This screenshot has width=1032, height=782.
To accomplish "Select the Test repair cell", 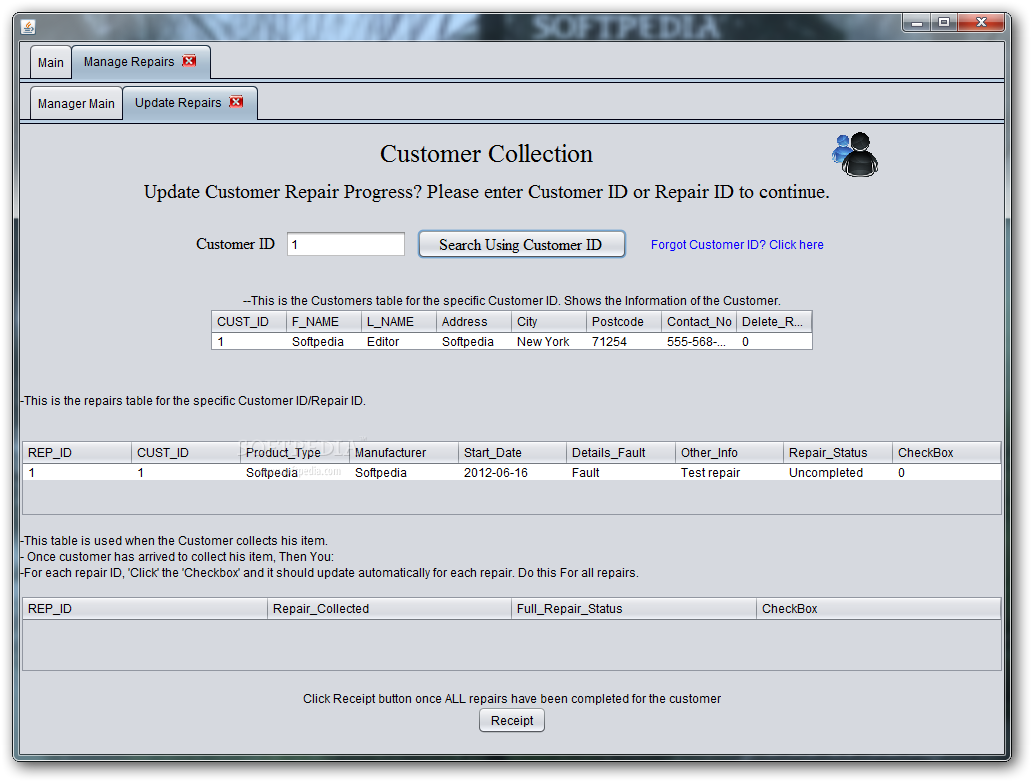I will 729,472.
